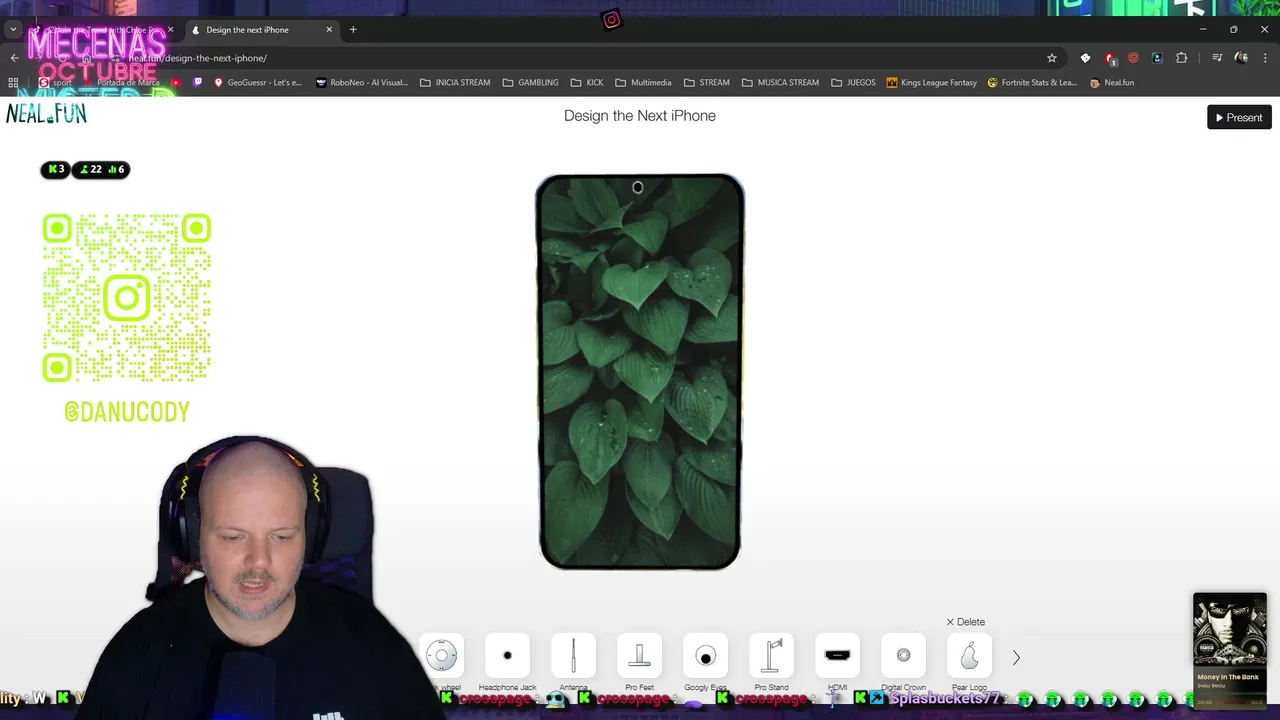Start the Present mode

pos(1239,117)
